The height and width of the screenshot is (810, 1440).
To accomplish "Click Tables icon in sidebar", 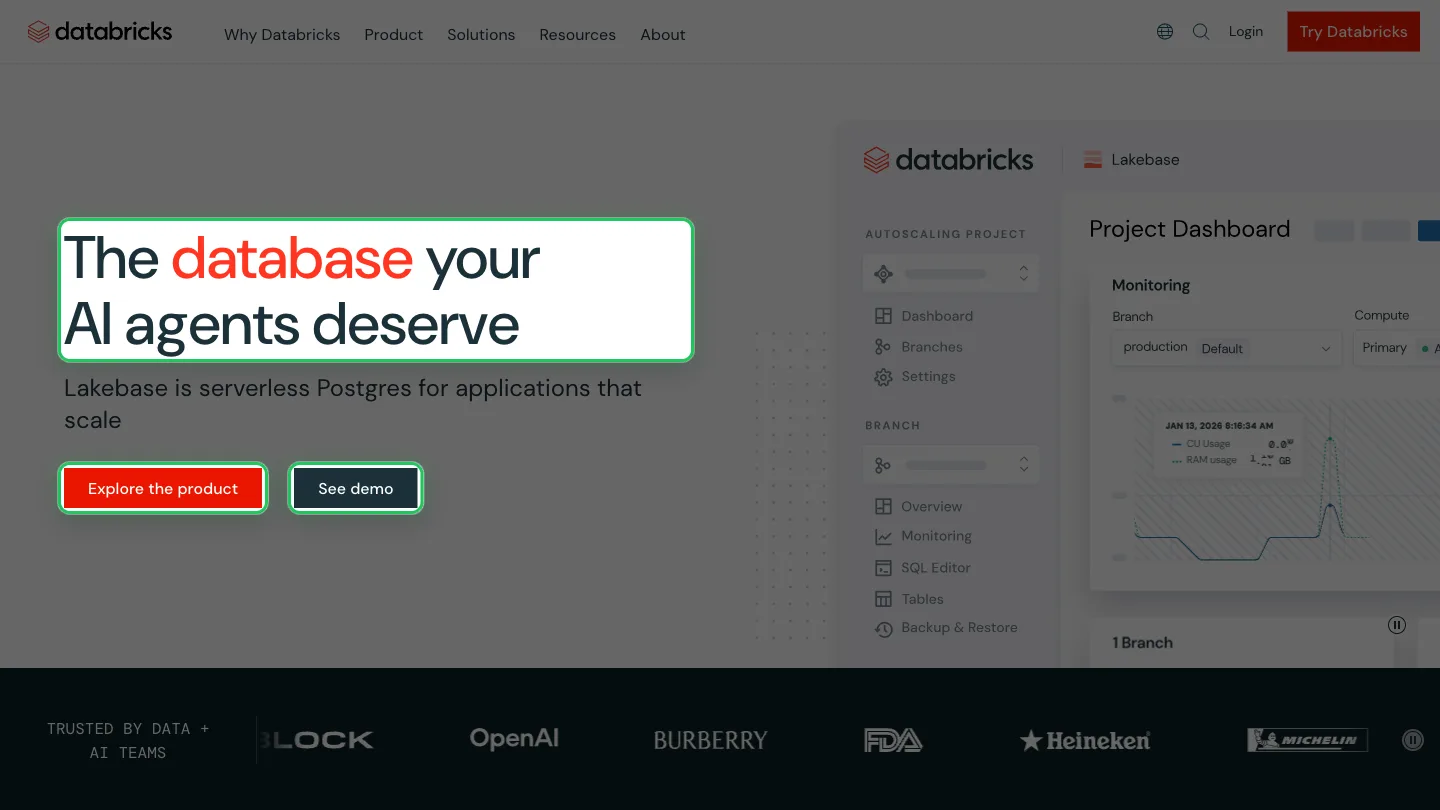I will (883, 599).
